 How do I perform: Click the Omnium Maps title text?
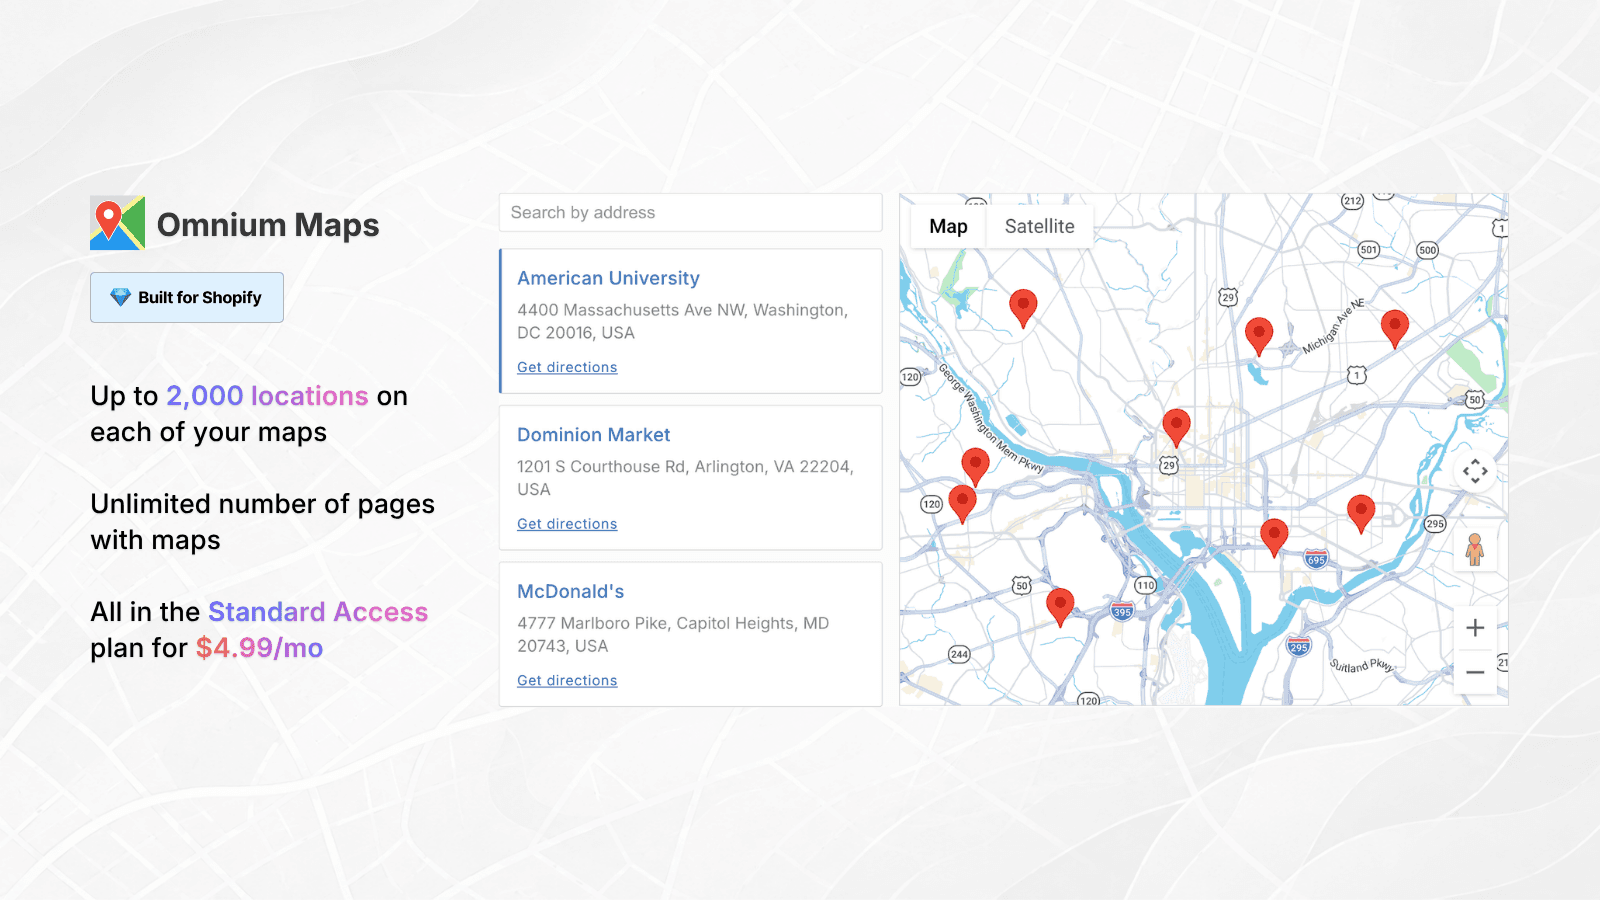(268, 225)
